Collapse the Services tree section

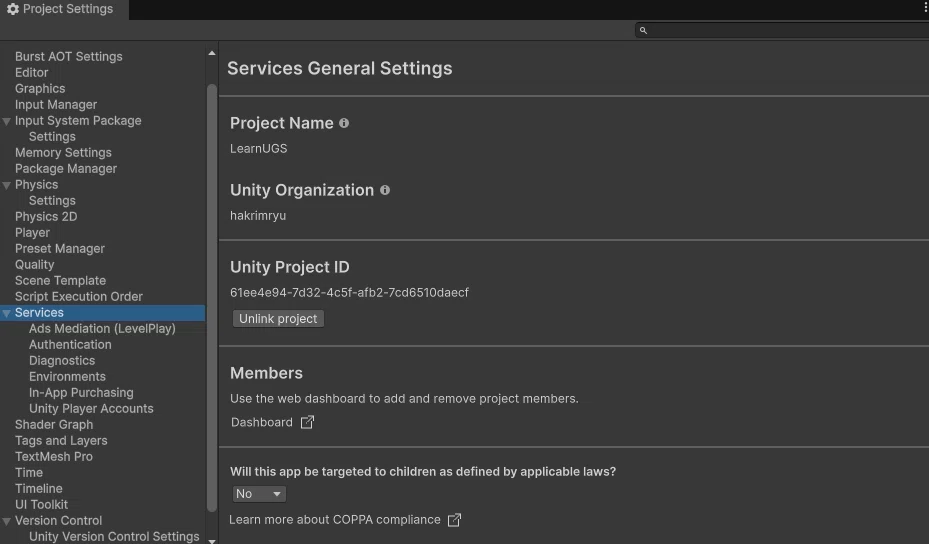click(x=7, y=313)
